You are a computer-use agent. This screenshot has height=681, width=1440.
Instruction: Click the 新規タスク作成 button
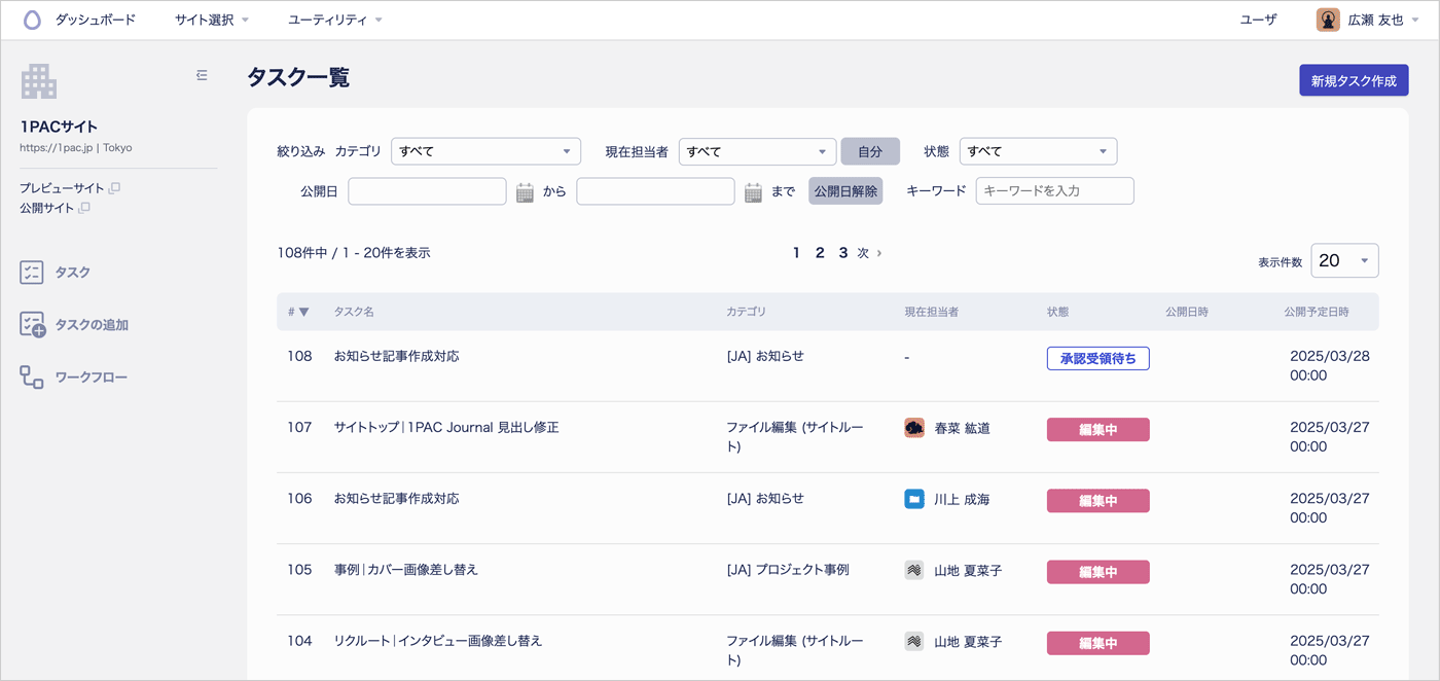tap(1354, 81)
